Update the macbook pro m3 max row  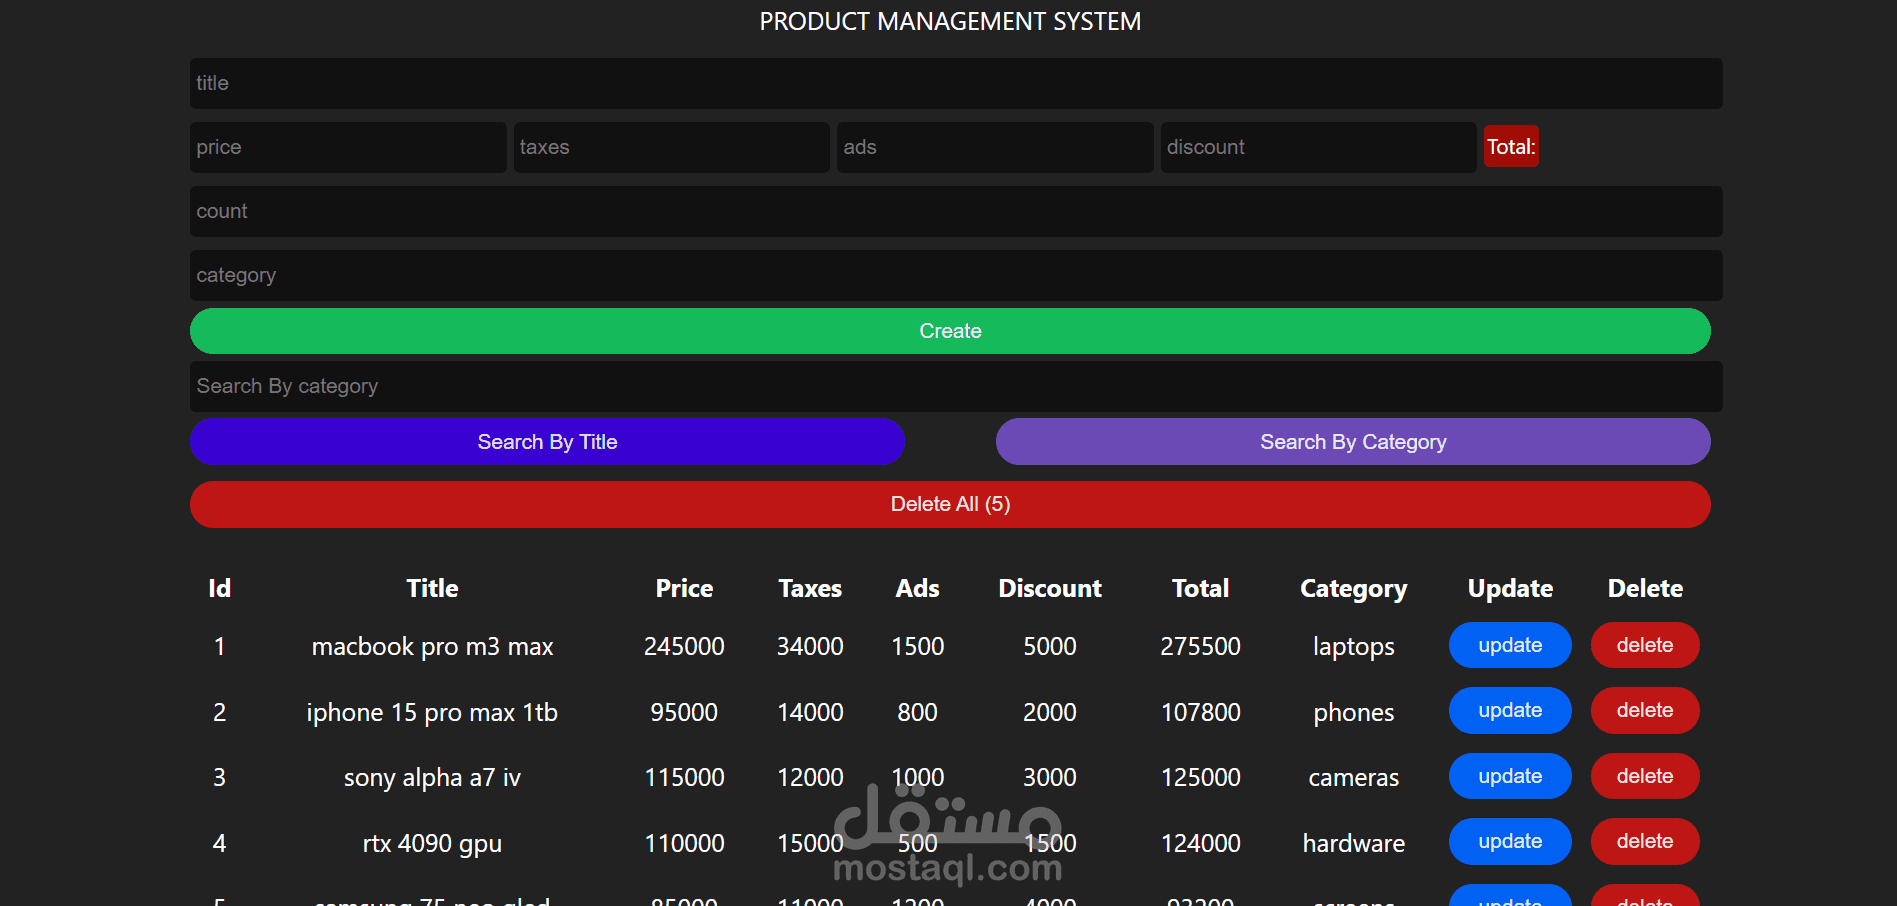(1510, 645)
